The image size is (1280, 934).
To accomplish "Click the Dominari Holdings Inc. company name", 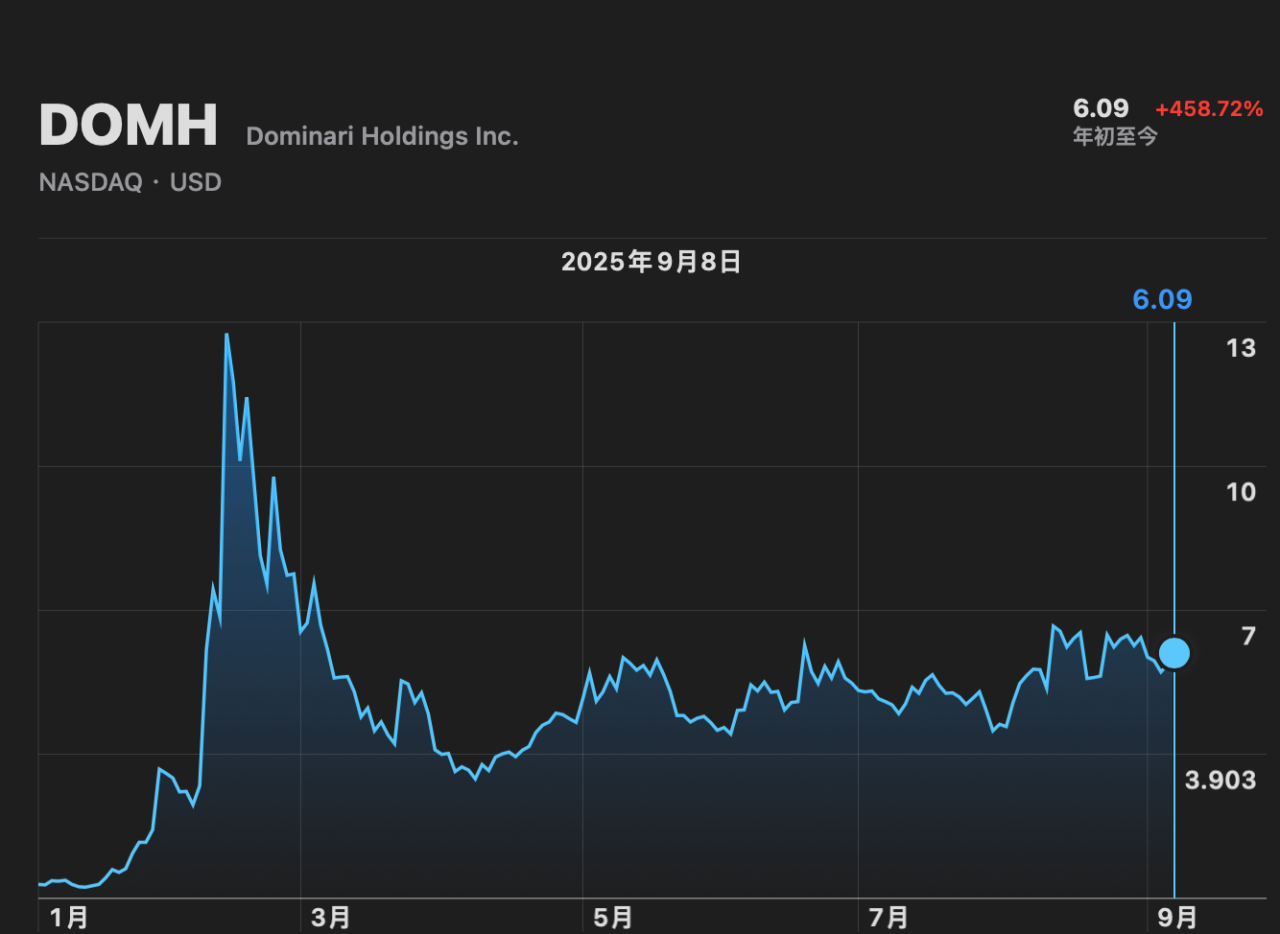I will click(382, 136).
